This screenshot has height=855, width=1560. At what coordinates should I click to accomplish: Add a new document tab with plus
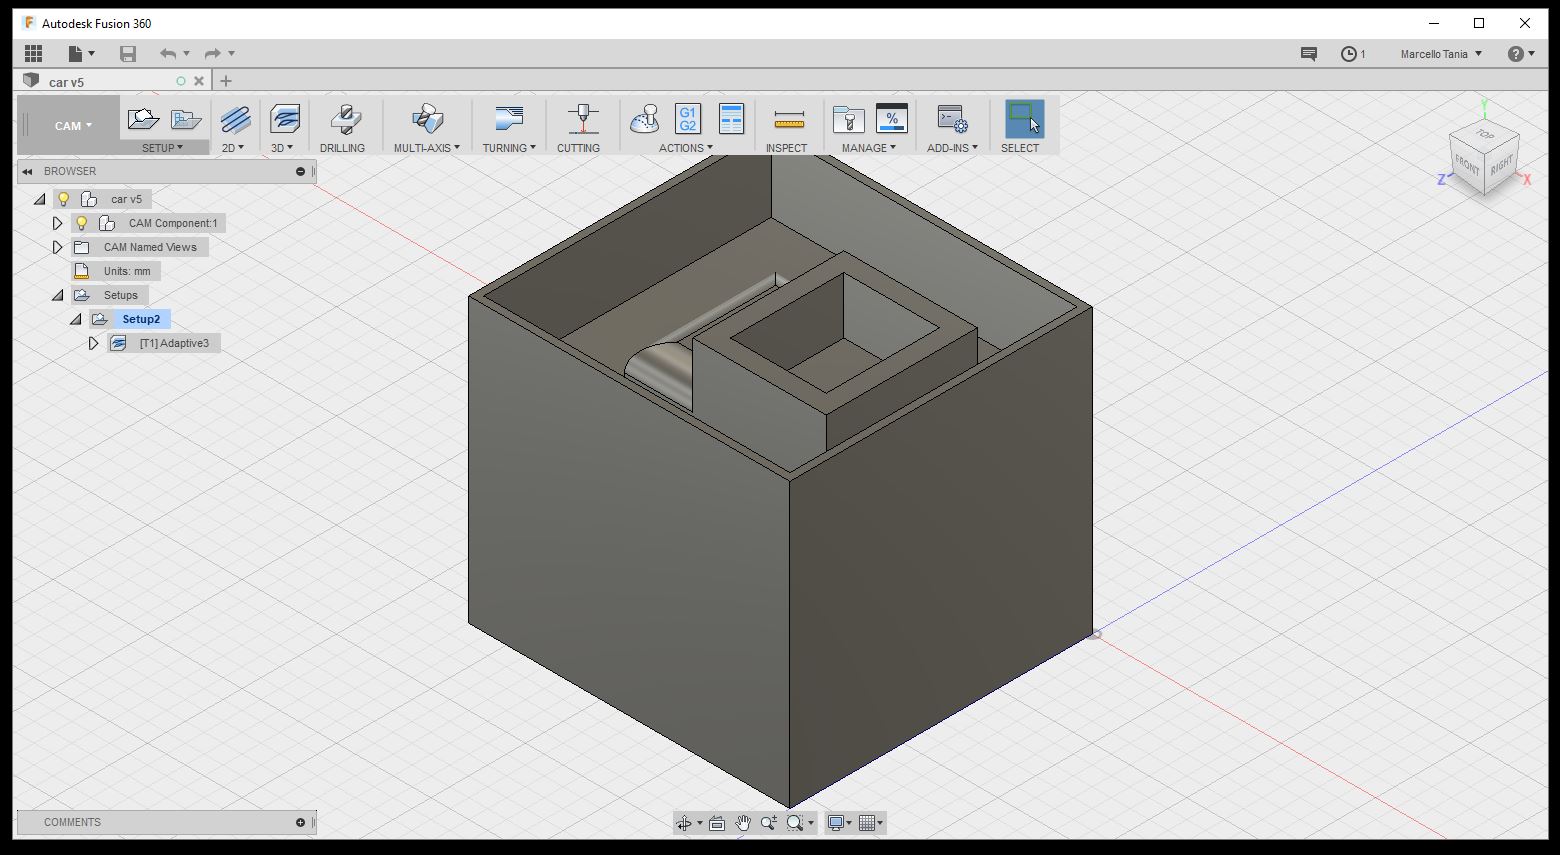point(226,81)
